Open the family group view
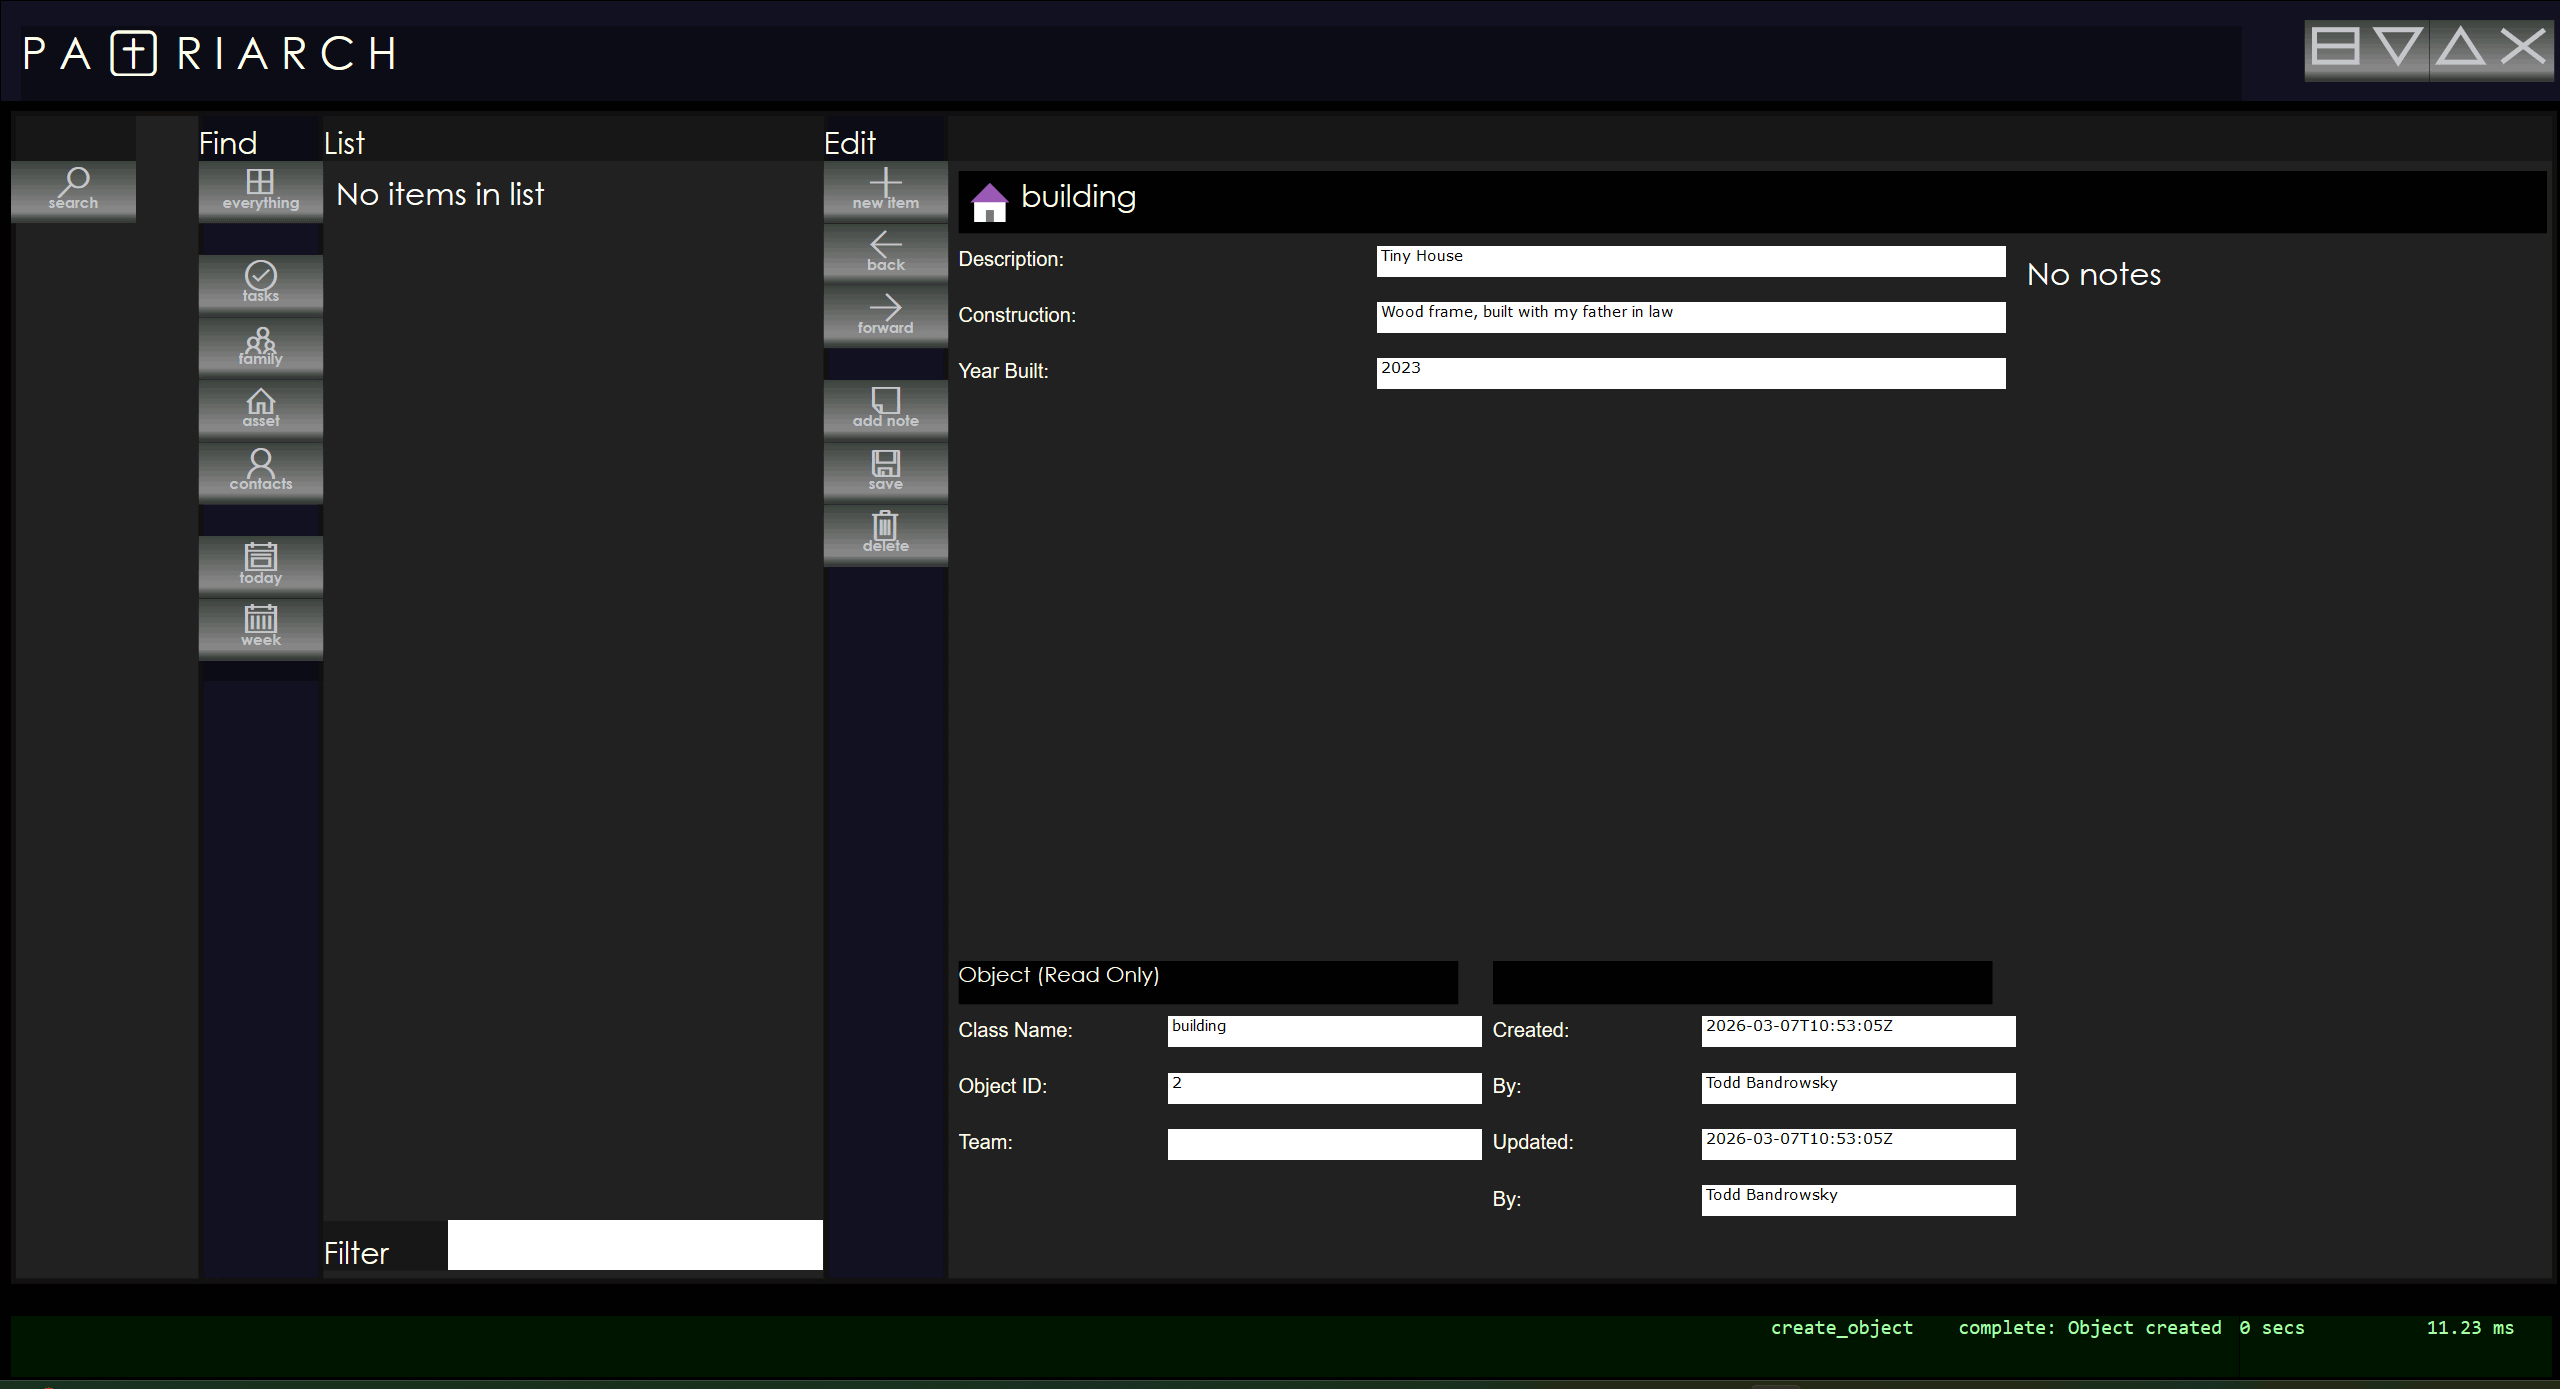 coord(260,346)
